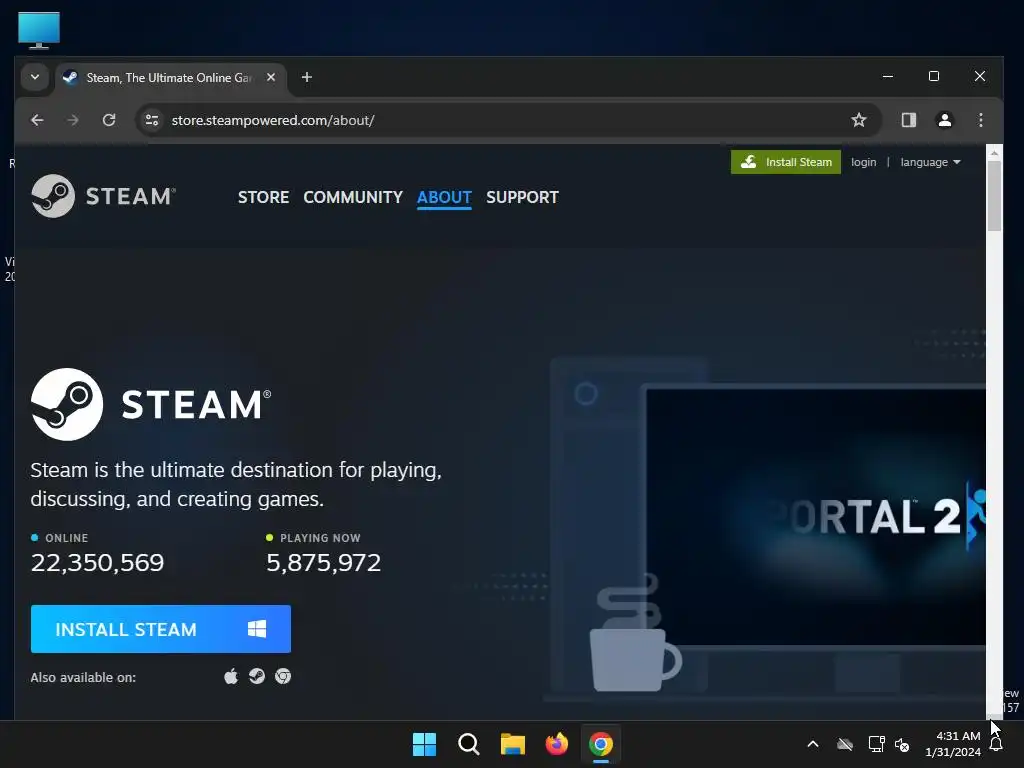Open Windows Search from the taskbar
Image resolution: width=1024 pixels, height=768 pixels.
click(x=469, y=744)
